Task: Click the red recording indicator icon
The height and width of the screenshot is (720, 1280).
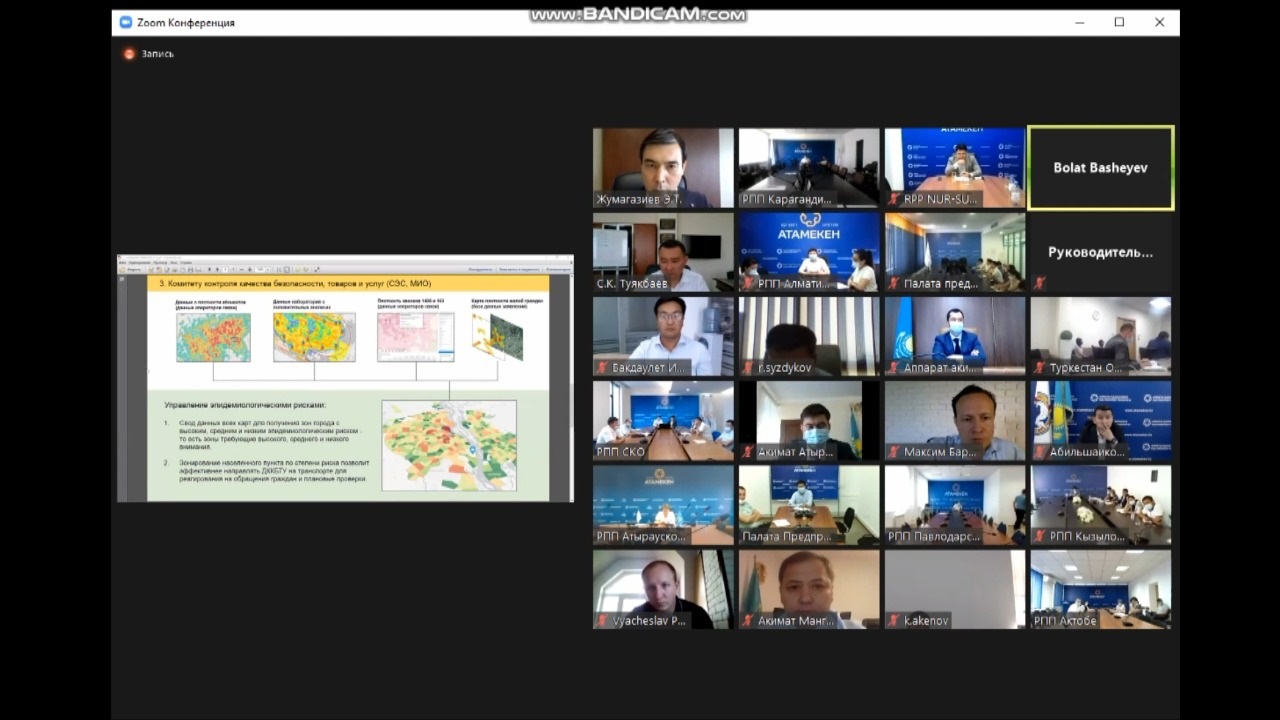Action: [129, 54]
